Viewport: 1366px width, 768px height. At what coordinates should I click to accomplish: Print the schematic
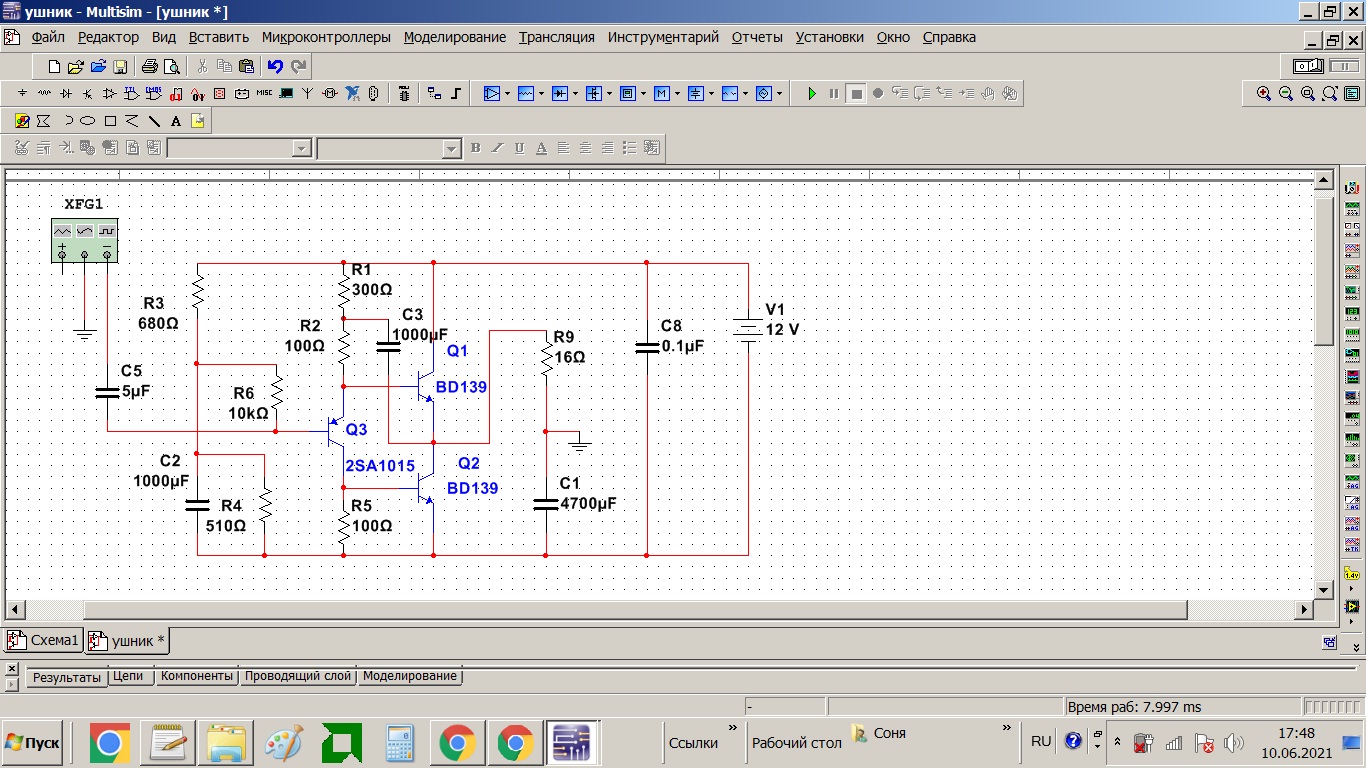point(149,67)
